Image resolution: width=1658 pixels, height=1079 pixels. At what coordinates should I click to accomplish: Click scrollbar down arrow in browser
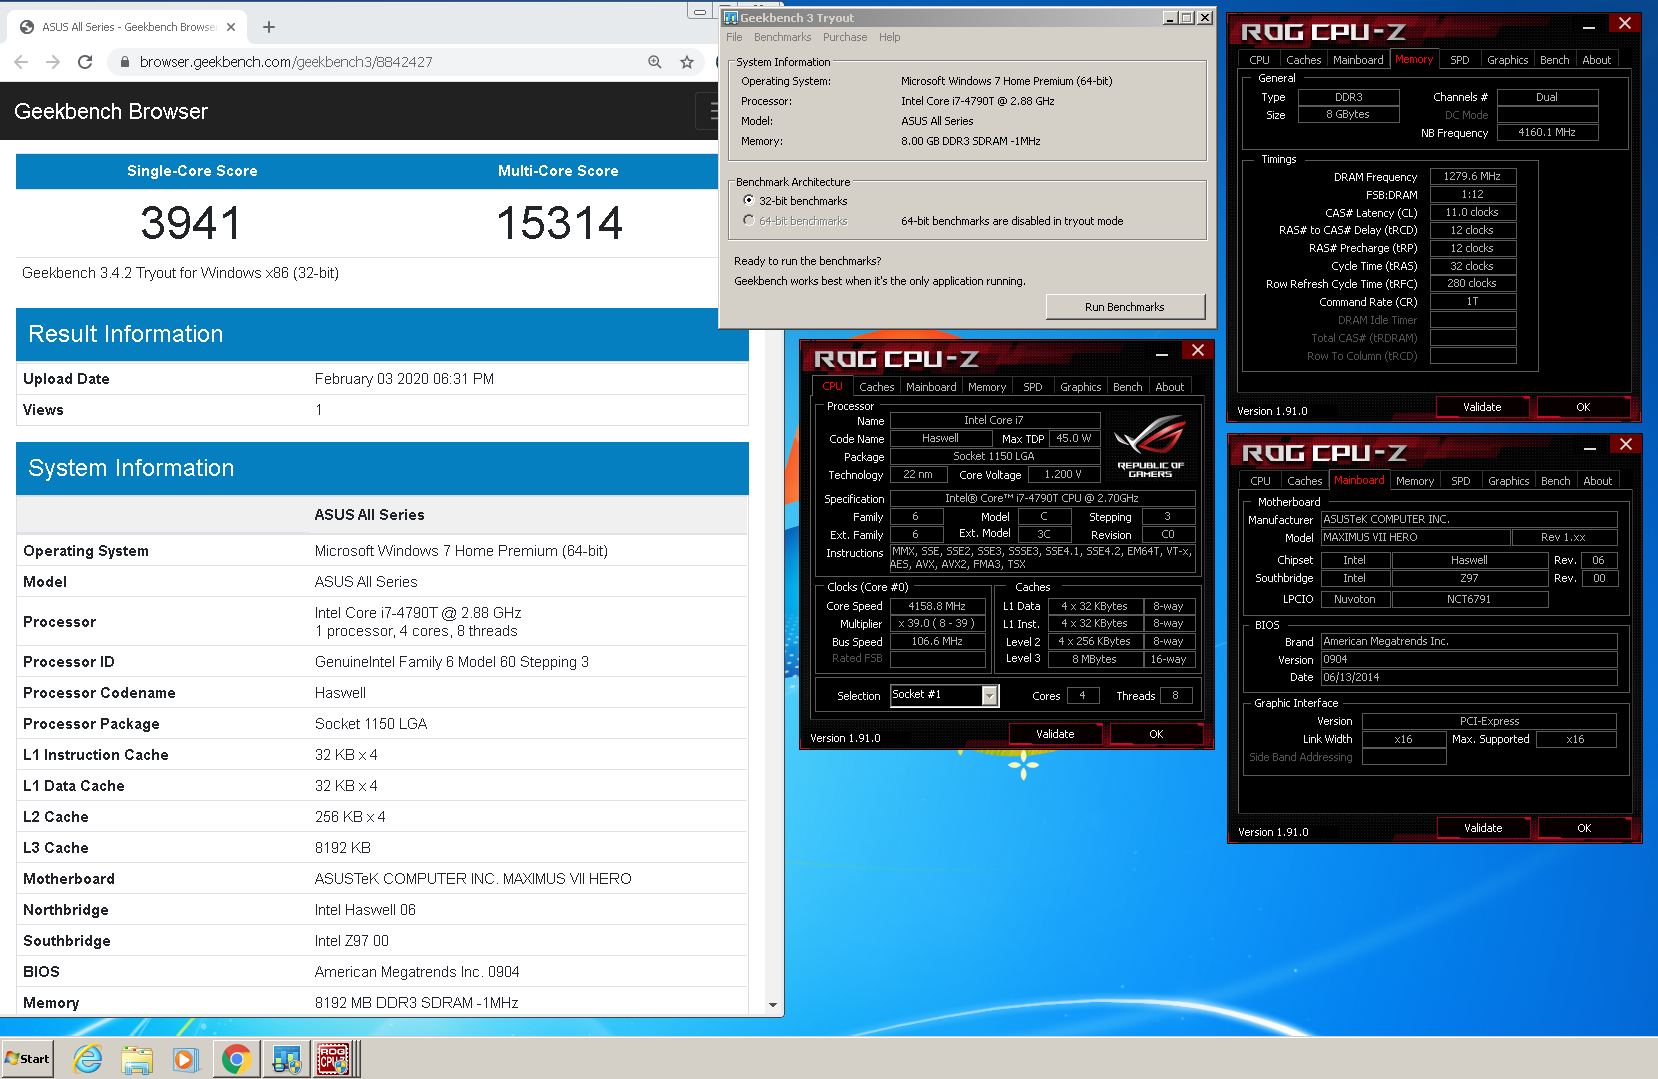(773, 1005)
